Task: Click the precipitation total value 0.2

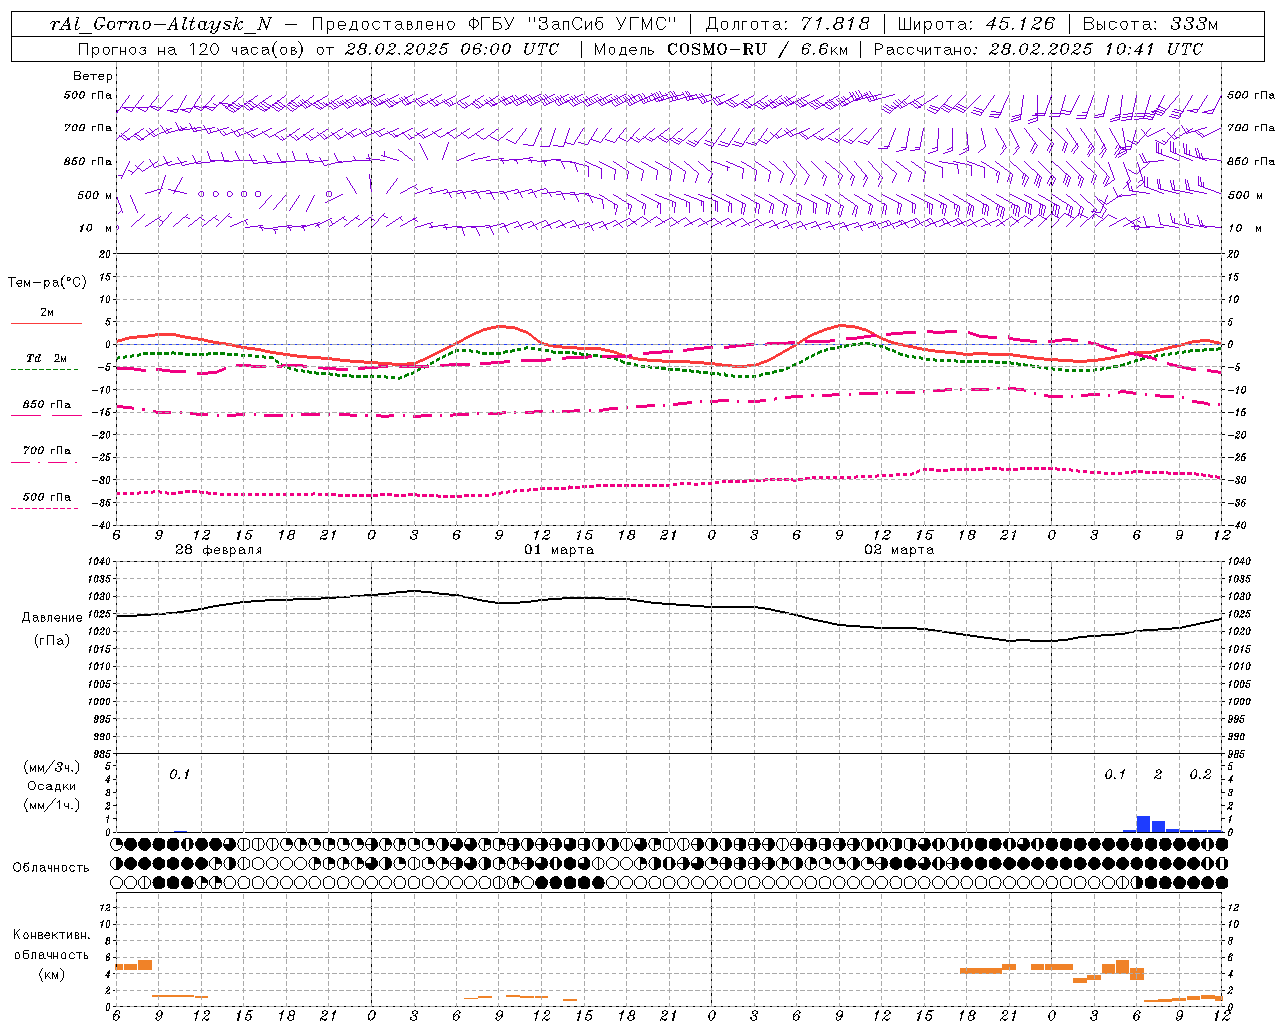Action: (x=1201, y=775)
